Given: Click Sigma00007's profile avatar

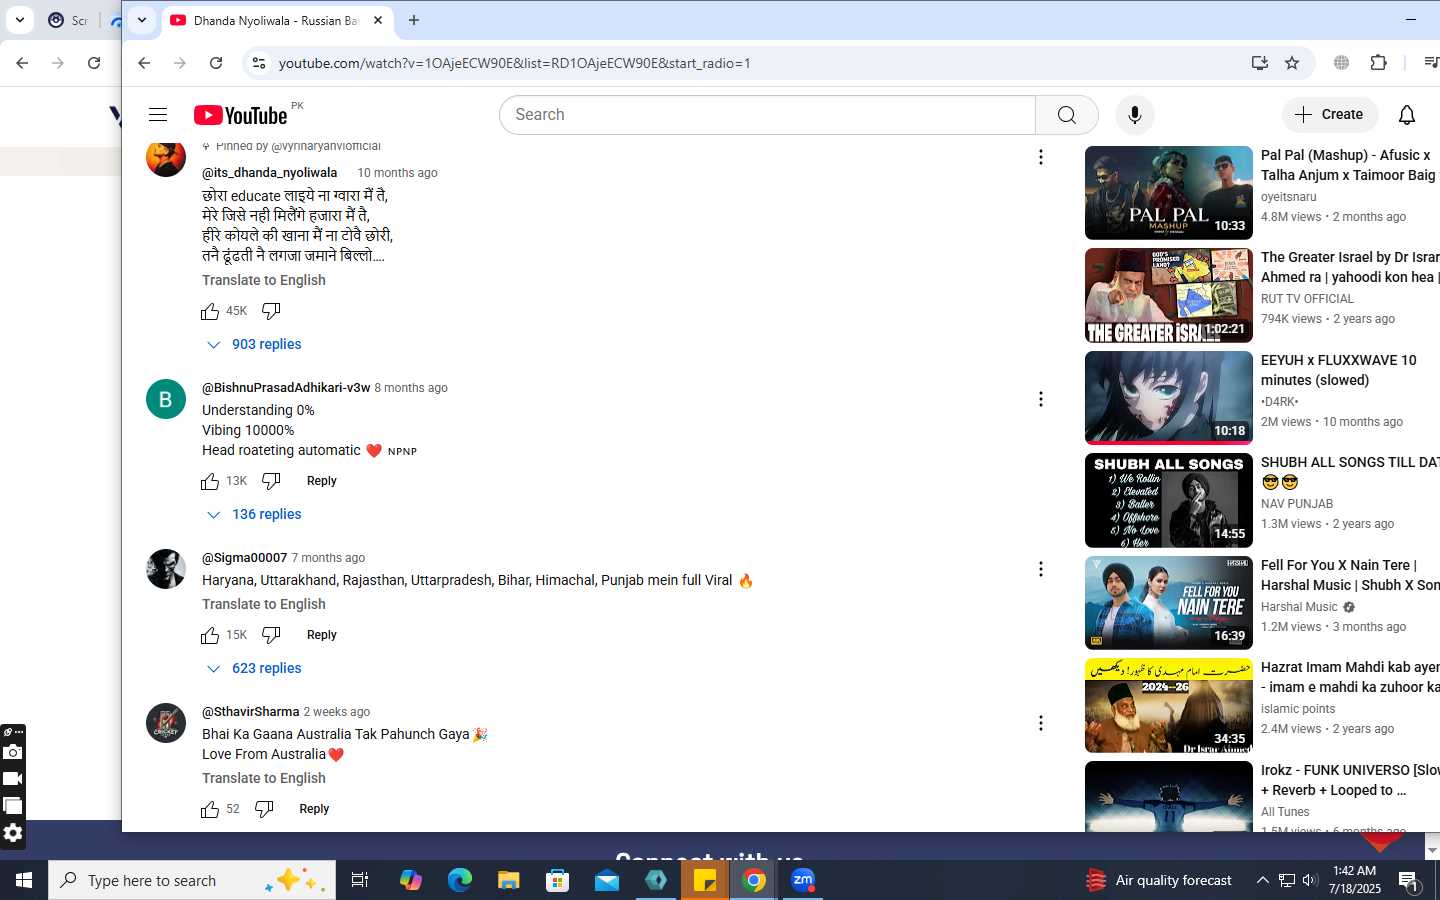Looking at the screenshot, I should click(x=166, y=569).
